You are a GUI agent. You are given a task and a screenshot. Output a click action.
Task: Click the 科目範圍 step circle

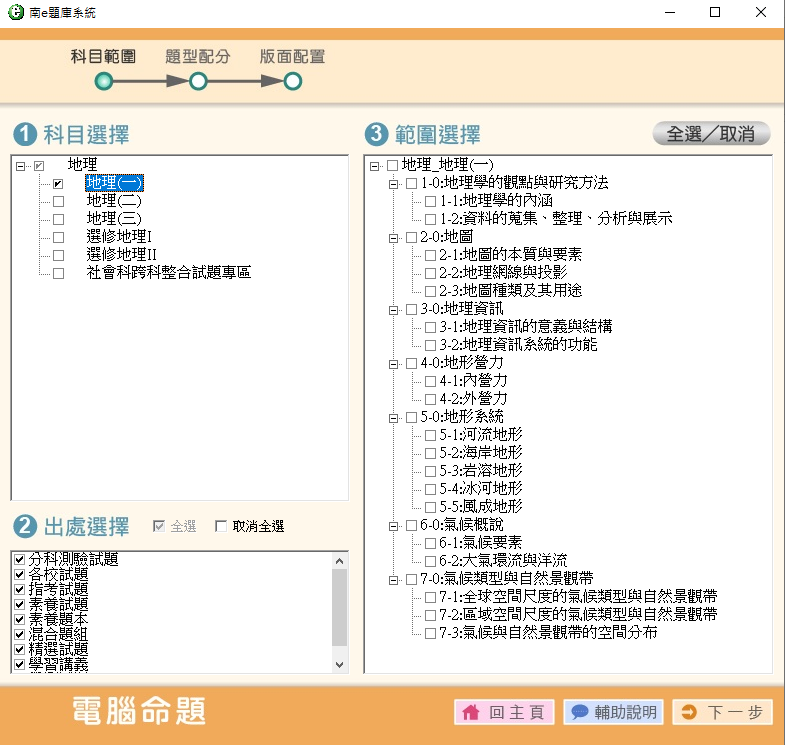coord(104,81)
